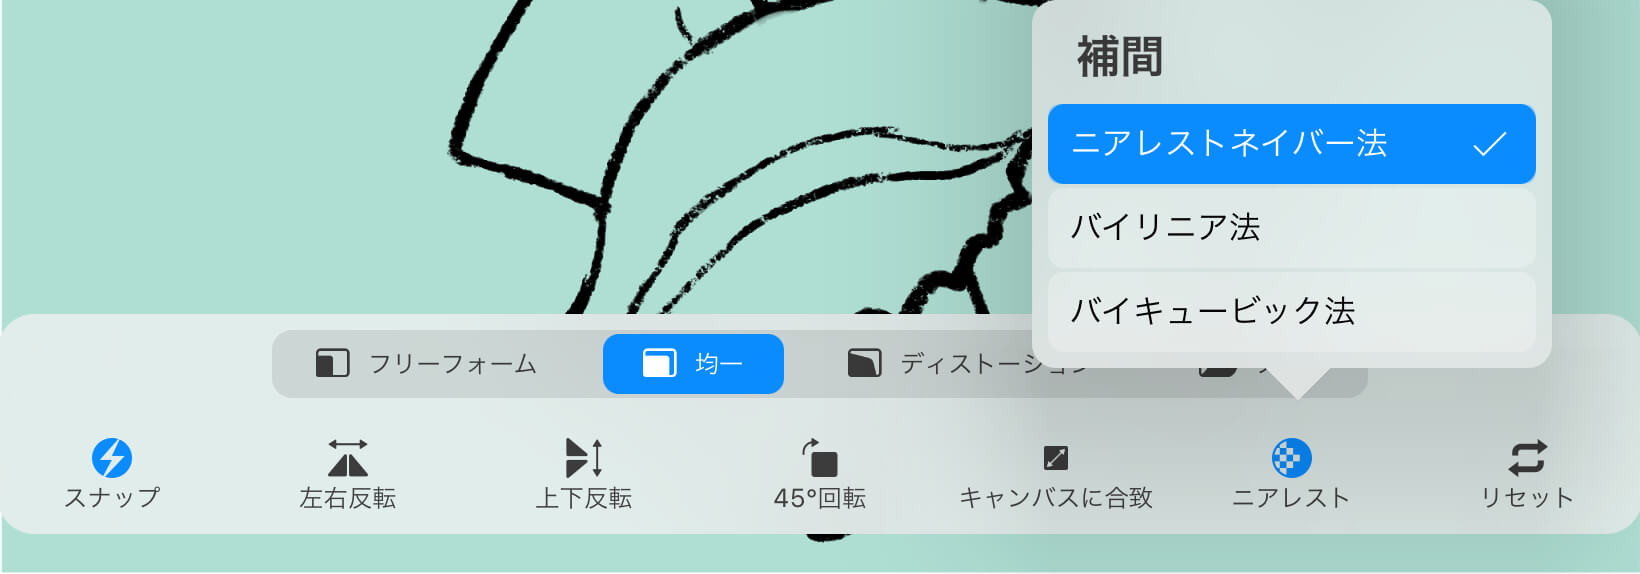
Task: Tap the スナップ text label
Action: 112,498
